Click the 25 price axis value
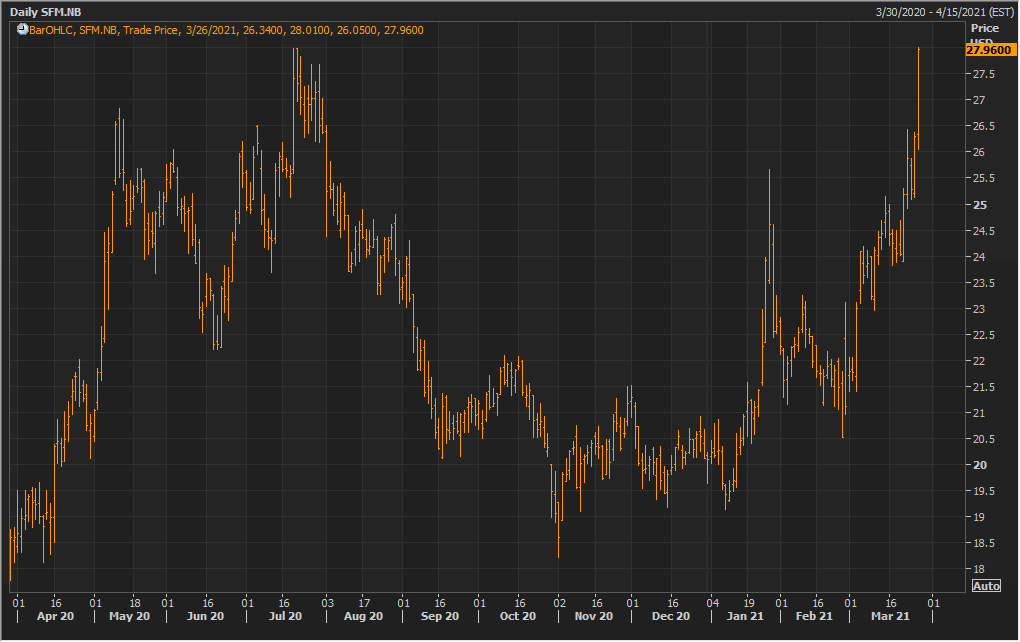Image resolution: width=1020 pixels, height=642 pixels. [980, 205]
